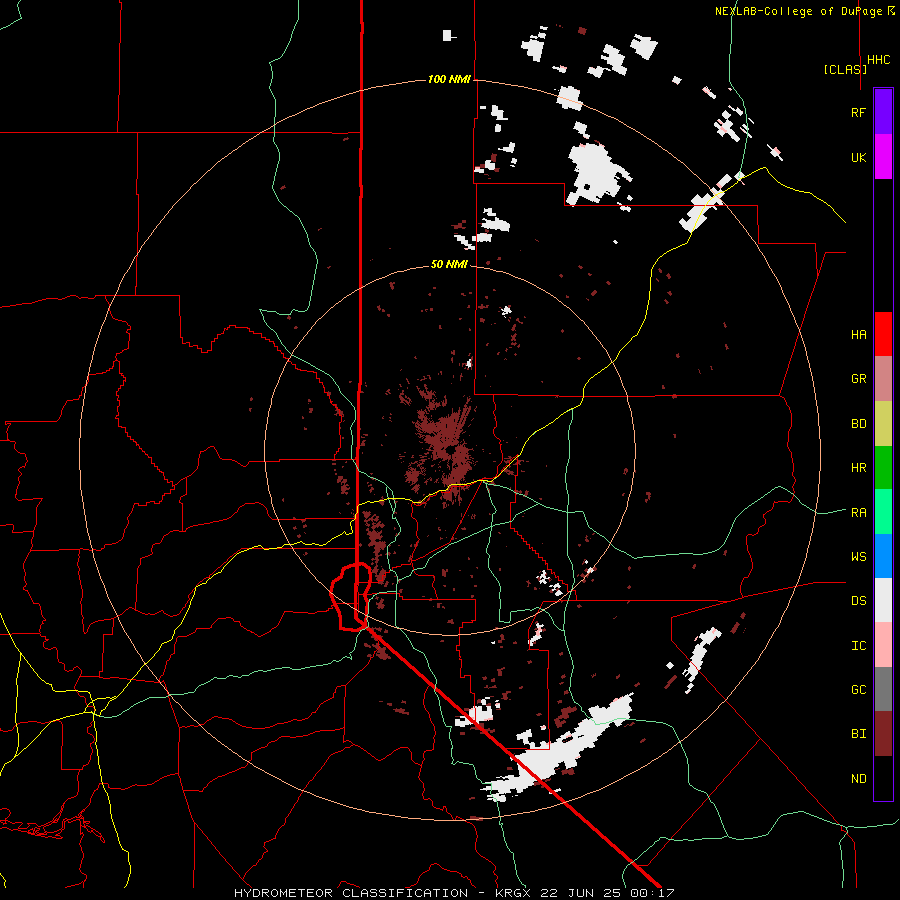Click the GC legend label

[858, 690]
